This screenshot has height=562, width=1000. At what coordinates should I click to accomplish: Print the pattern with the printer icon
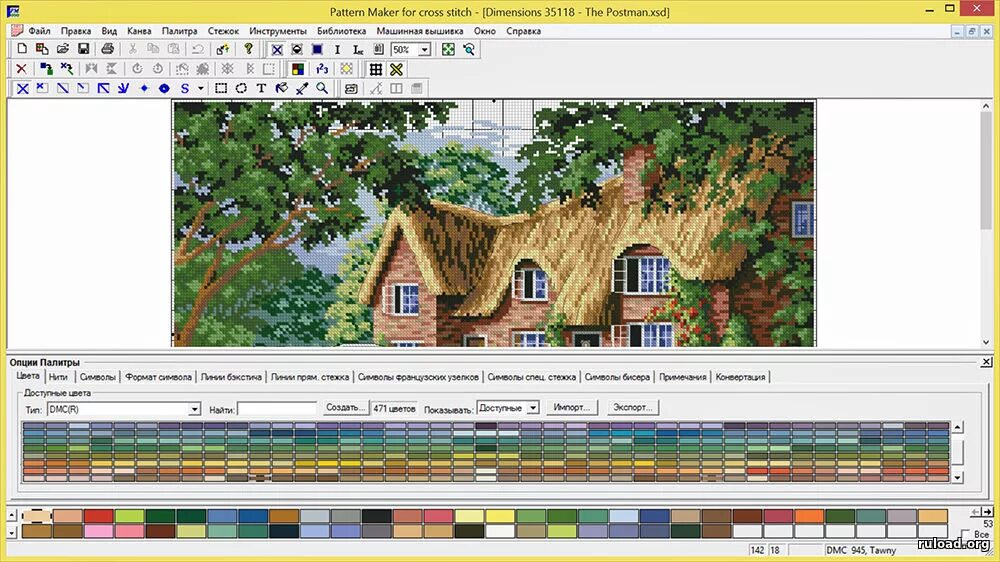click(x=107, y=49)
